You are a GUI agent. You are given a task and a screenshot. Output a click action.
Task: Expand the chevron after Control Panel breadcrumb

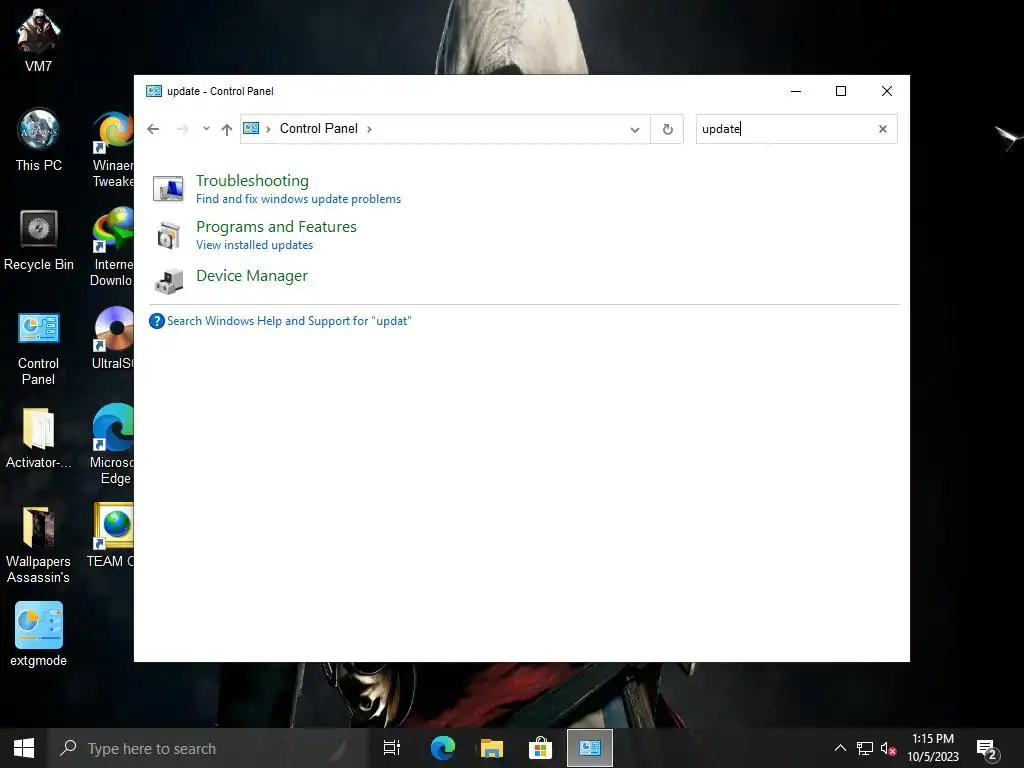(369, 129)
